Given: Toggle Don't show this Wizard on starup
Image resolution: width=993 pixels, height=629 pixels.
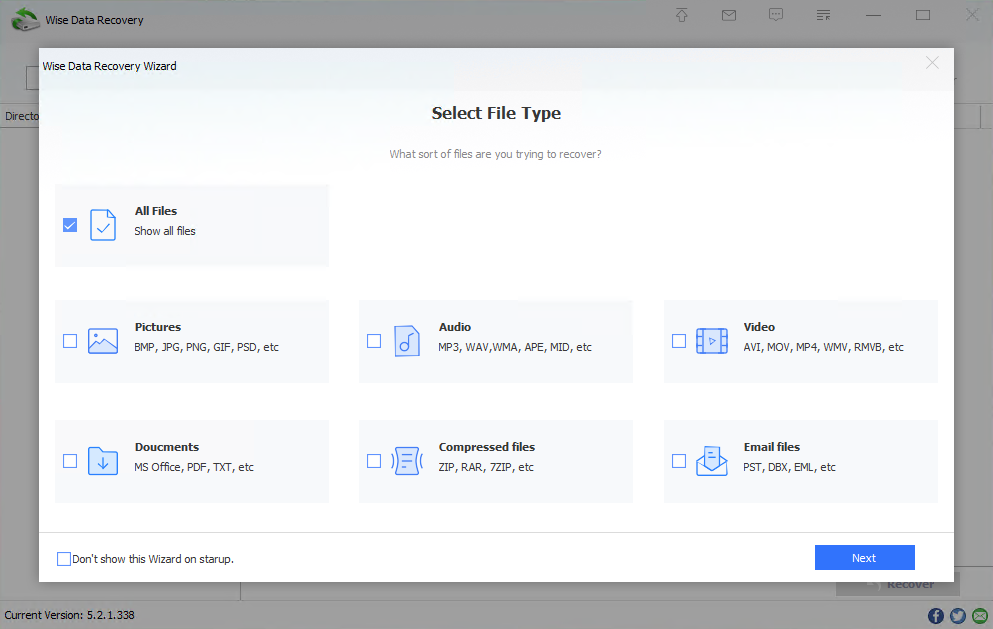Looking at the screenshot, I should coord(64,559).
